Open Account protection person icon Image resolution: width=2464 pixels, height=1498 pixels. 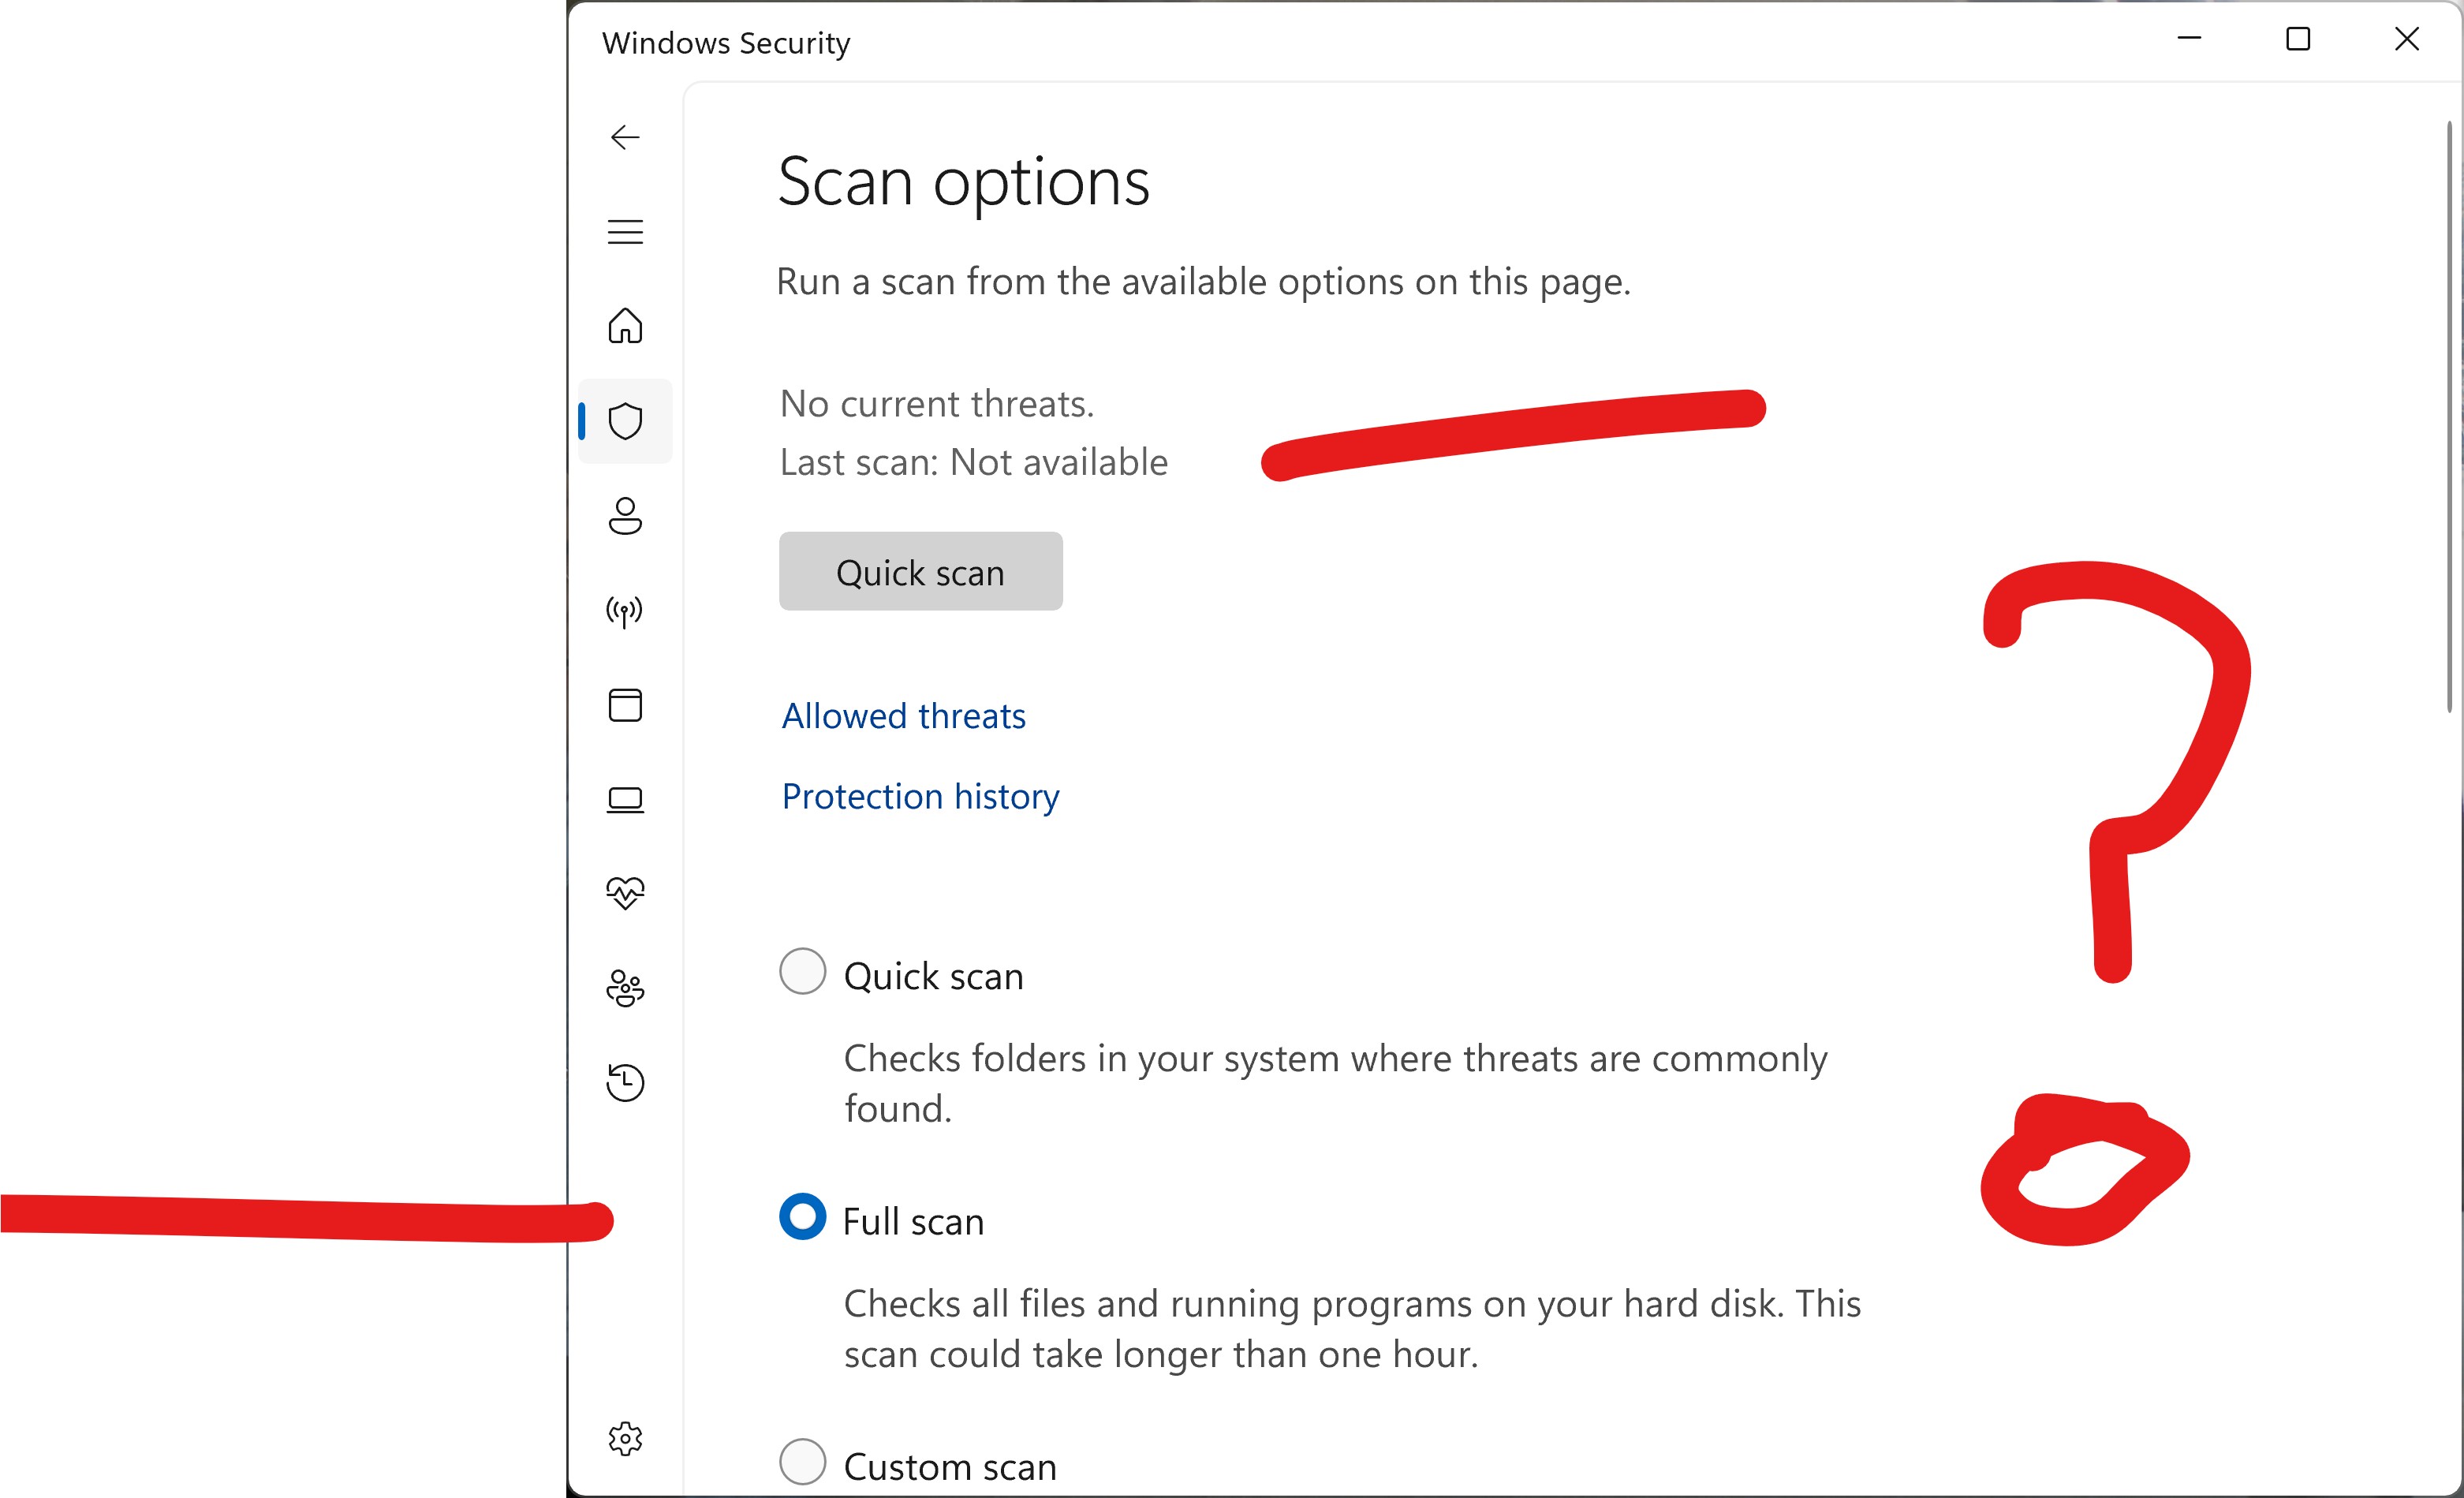[625, 516]
